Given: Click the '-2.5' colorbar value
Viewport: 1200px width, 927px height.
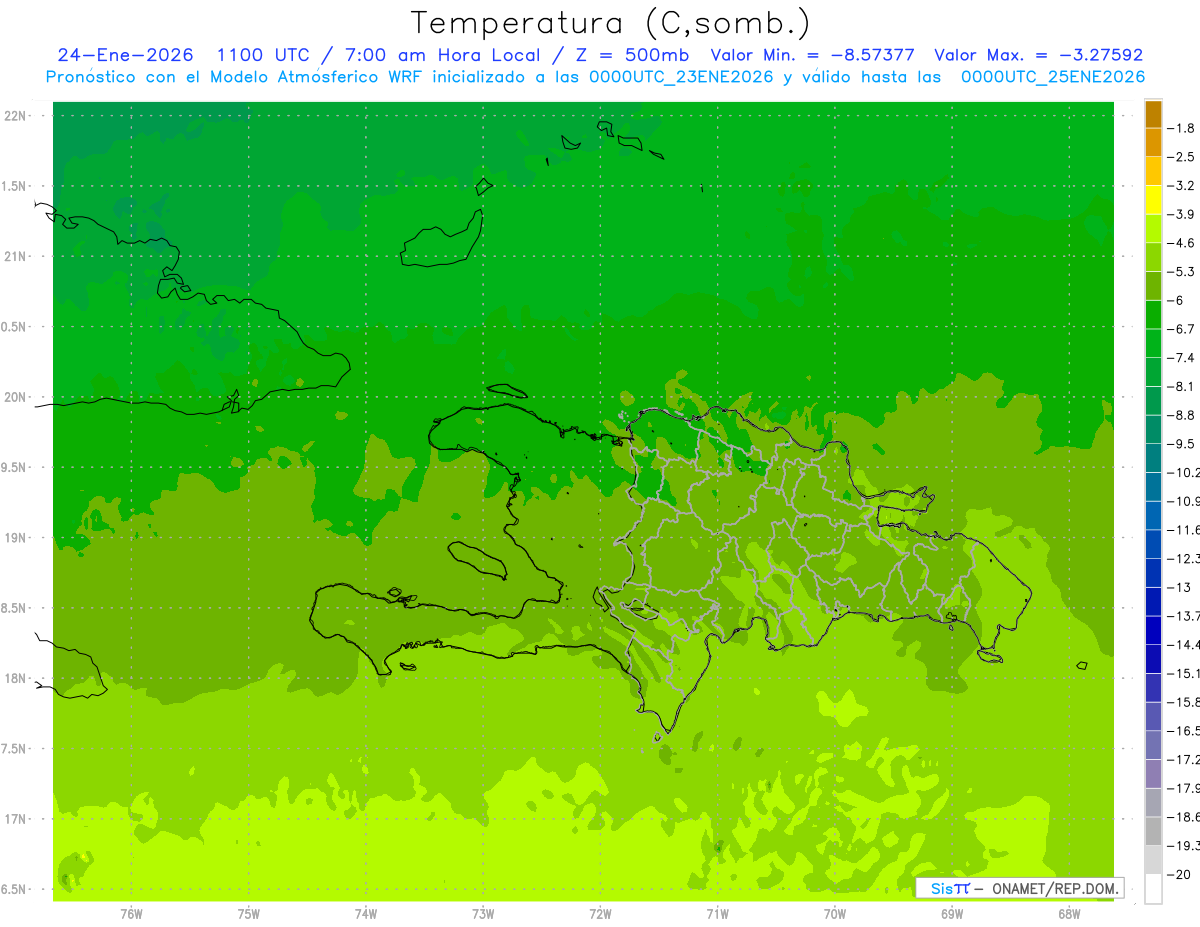Looking at the screenshot, I should (1181, 157).
